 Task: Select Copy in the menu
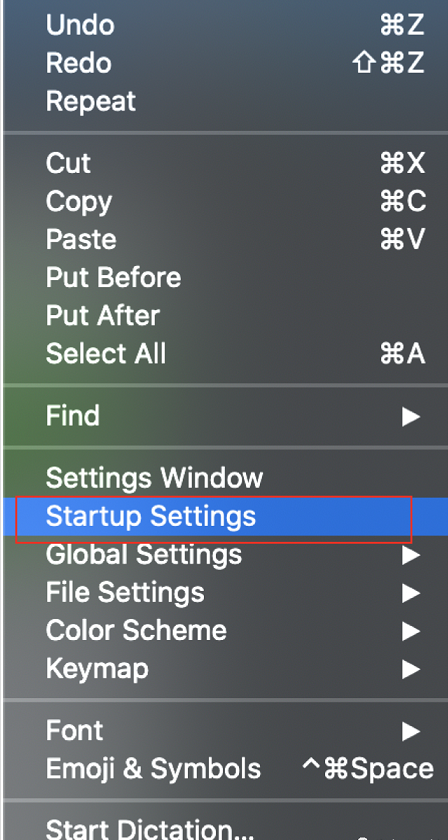[x=225, y=201]
